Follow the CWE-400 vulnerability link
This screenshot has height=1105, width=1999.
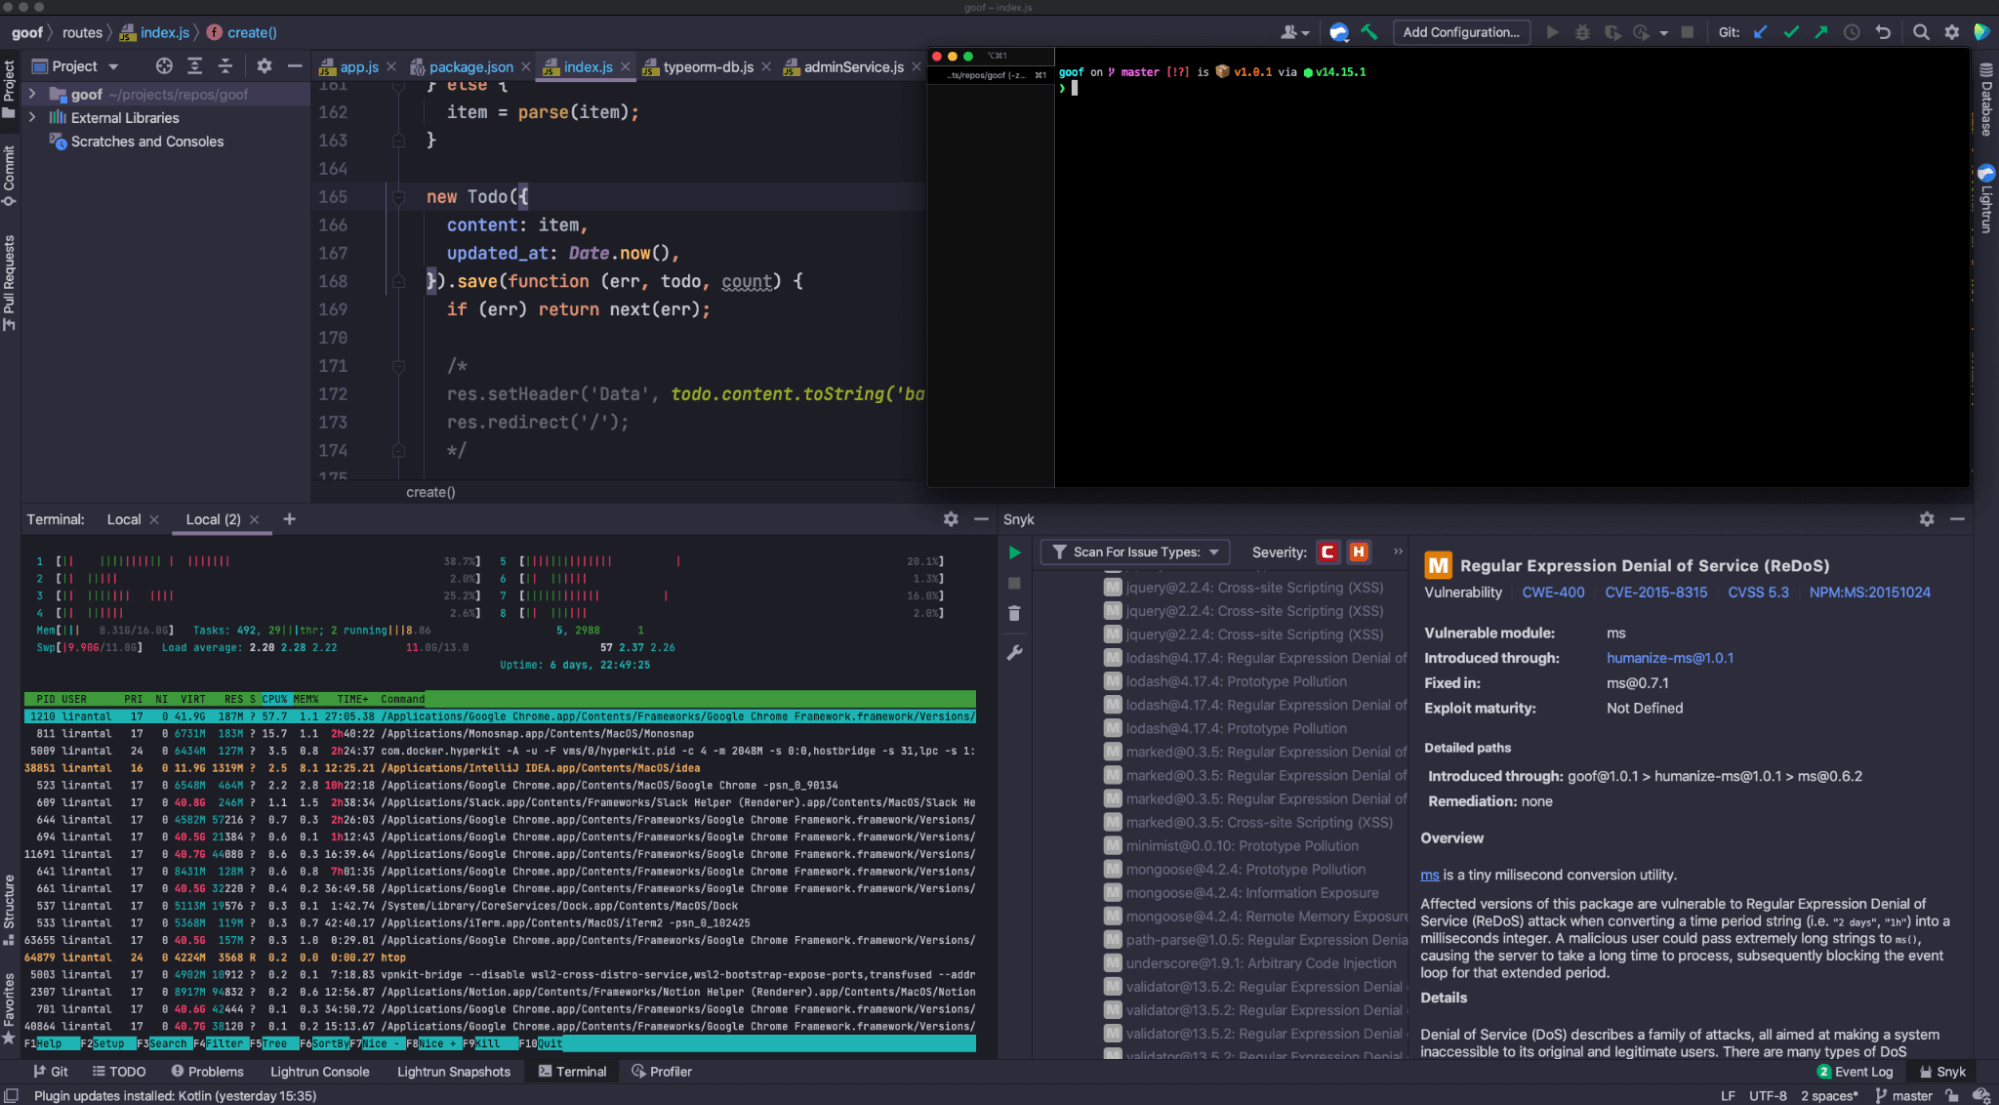click(1553, 592)
